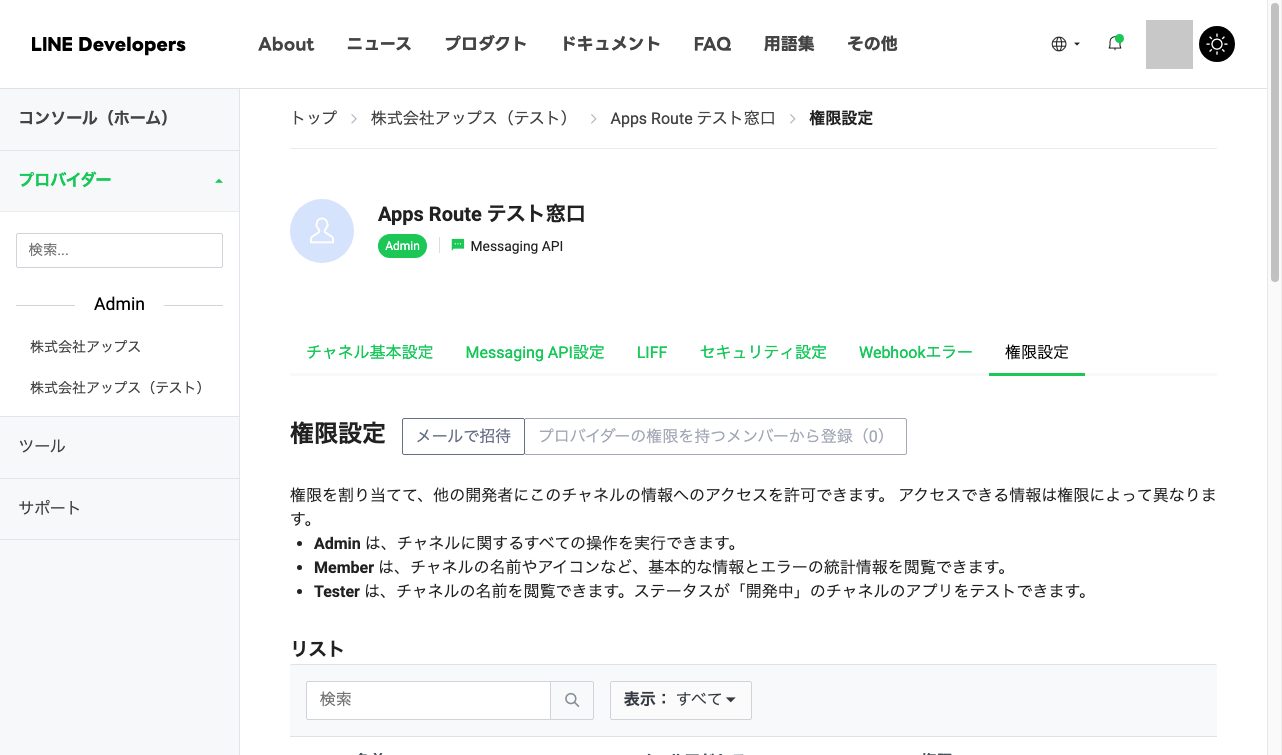
Task: Open the ツール sidebar section
Action: pyautogui.click(x=119, y=446)
